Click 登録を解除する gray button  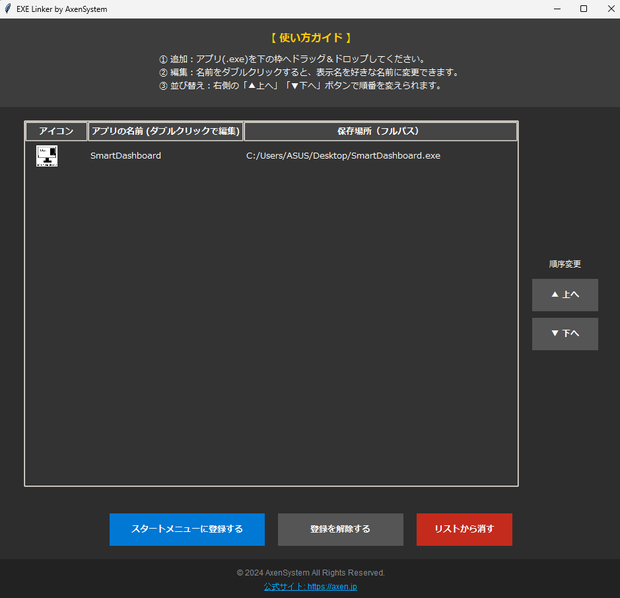click(340, 529)
